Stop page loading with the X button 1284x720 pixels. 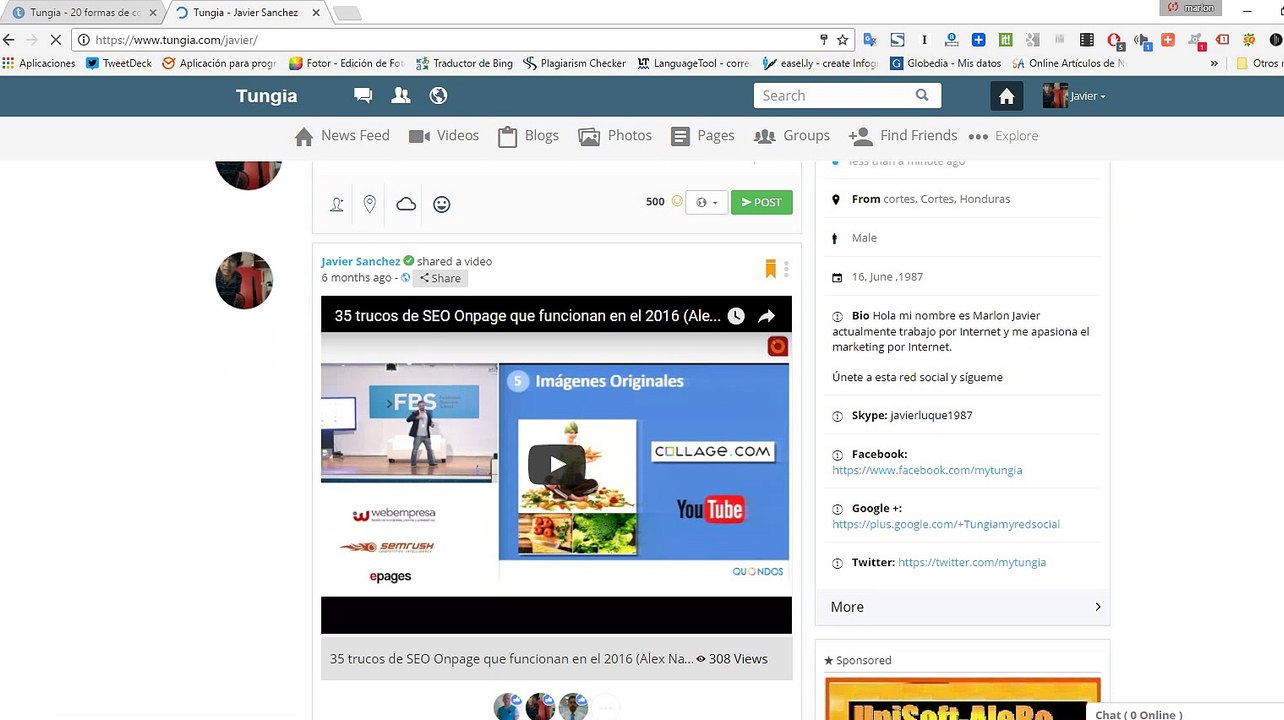(56, 40)
